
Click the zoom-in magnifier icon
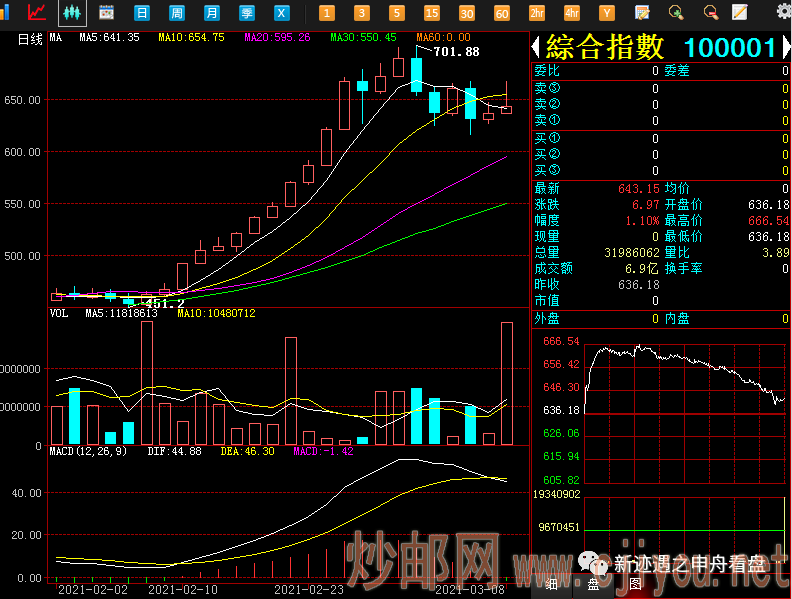point(676,13)
